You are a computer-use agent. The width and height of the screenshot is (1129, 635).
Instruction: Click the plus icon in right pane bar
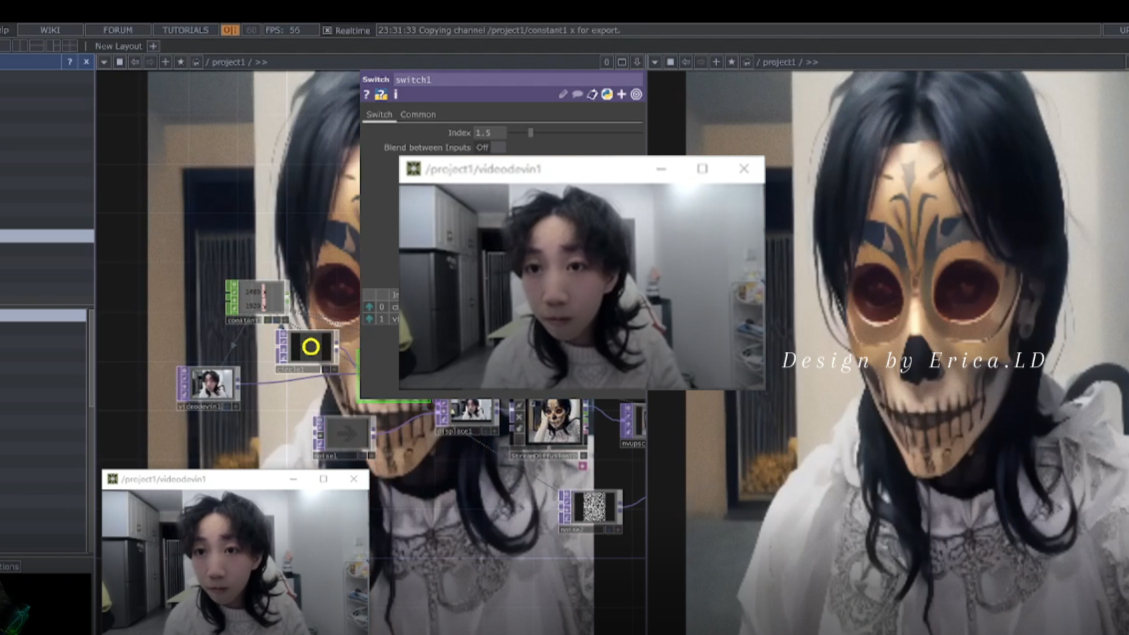point(716,62)
